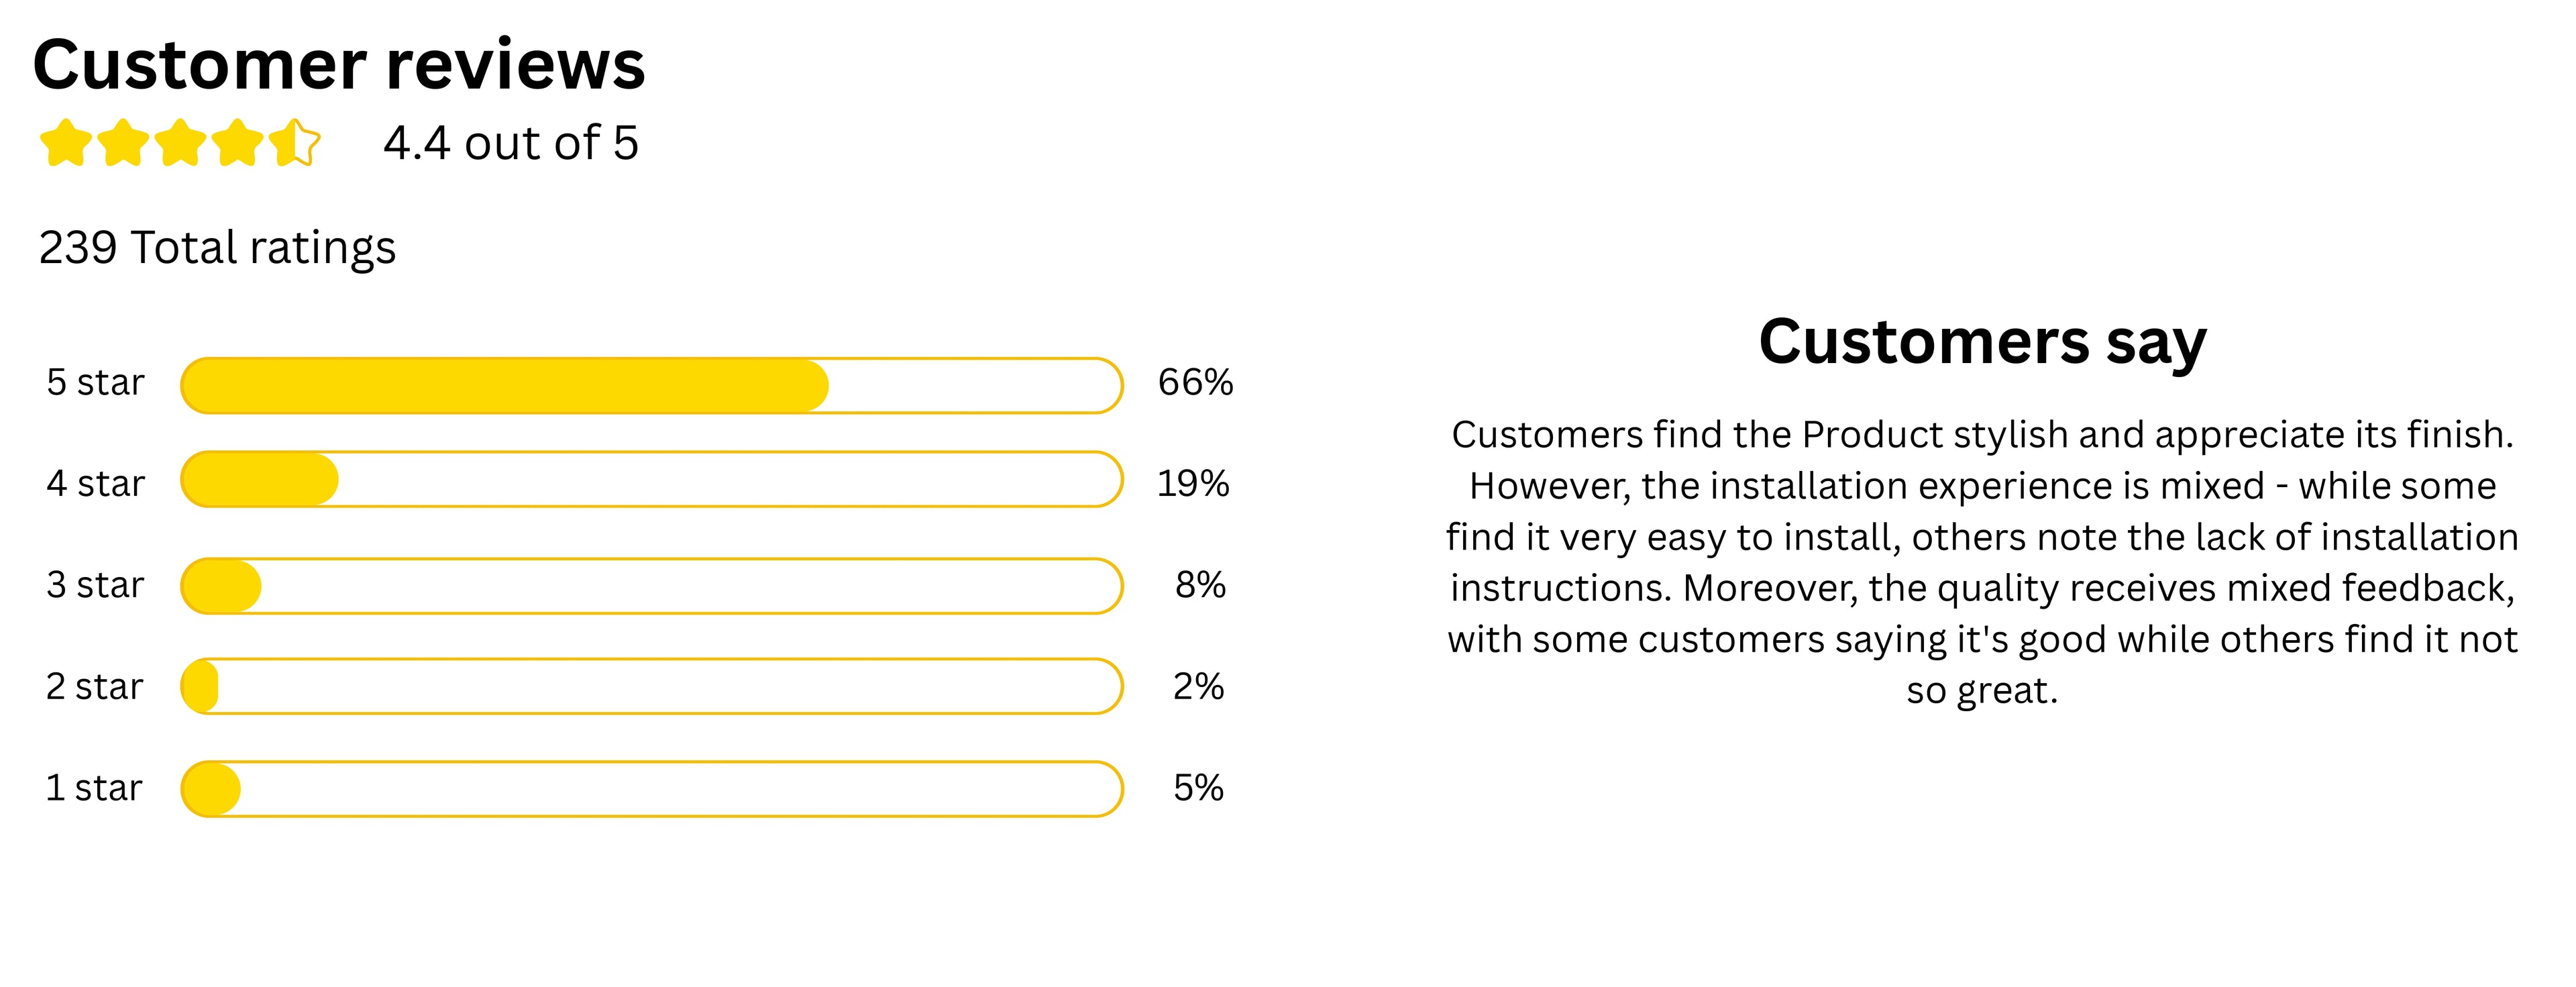Click the fourth yellow rating star

click(x=238, y=144)
